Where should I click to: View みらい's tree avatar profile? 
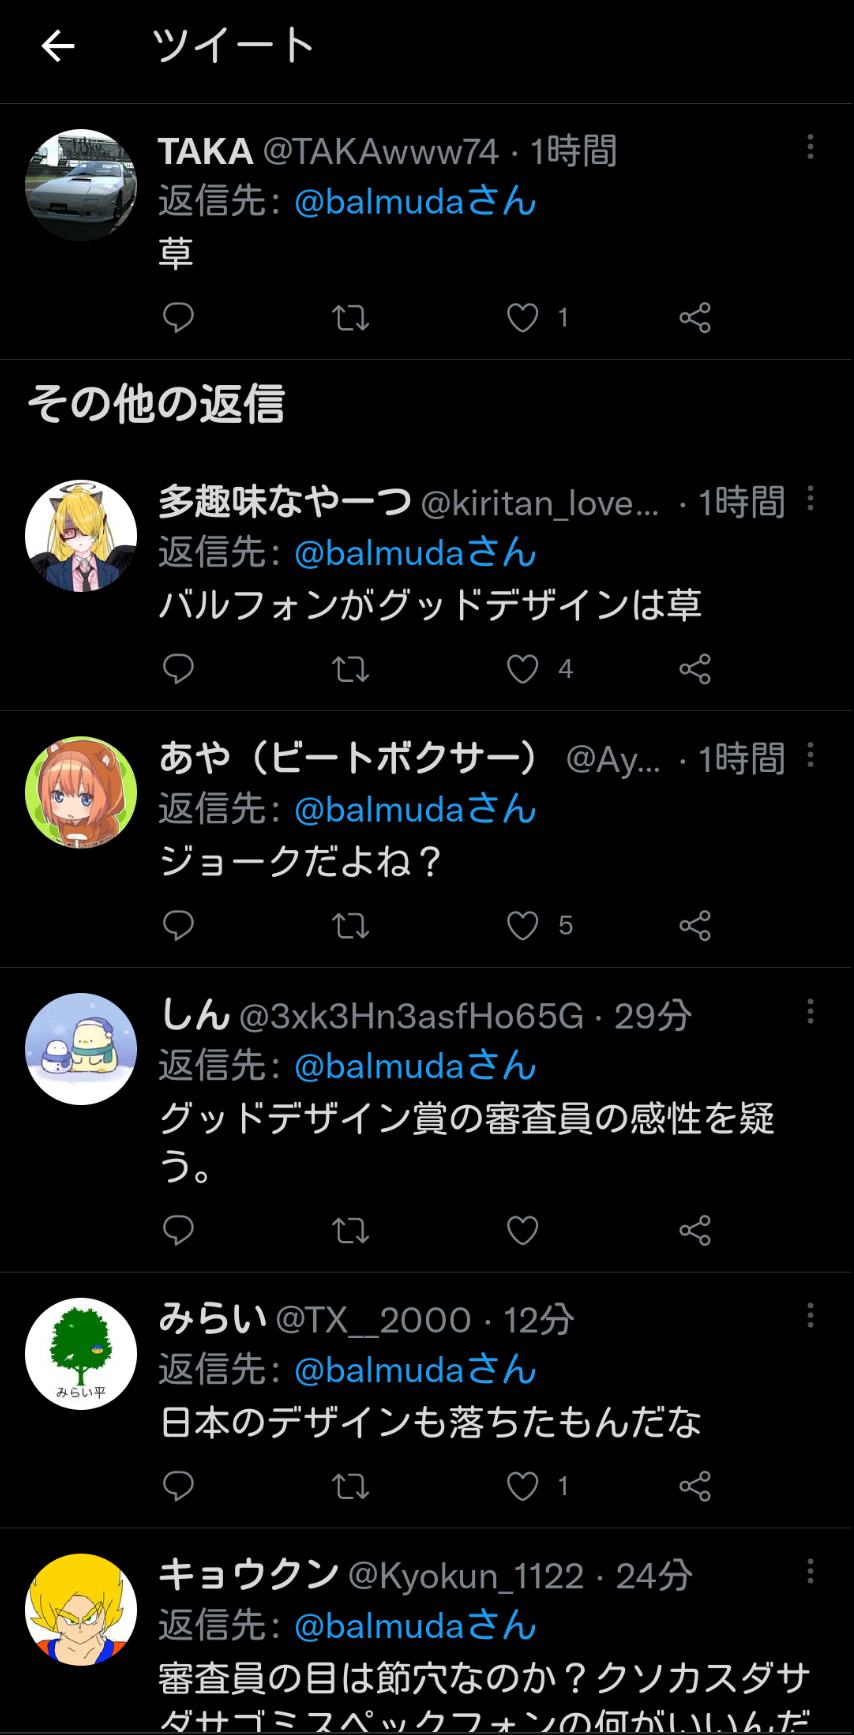coord(81,1354)
